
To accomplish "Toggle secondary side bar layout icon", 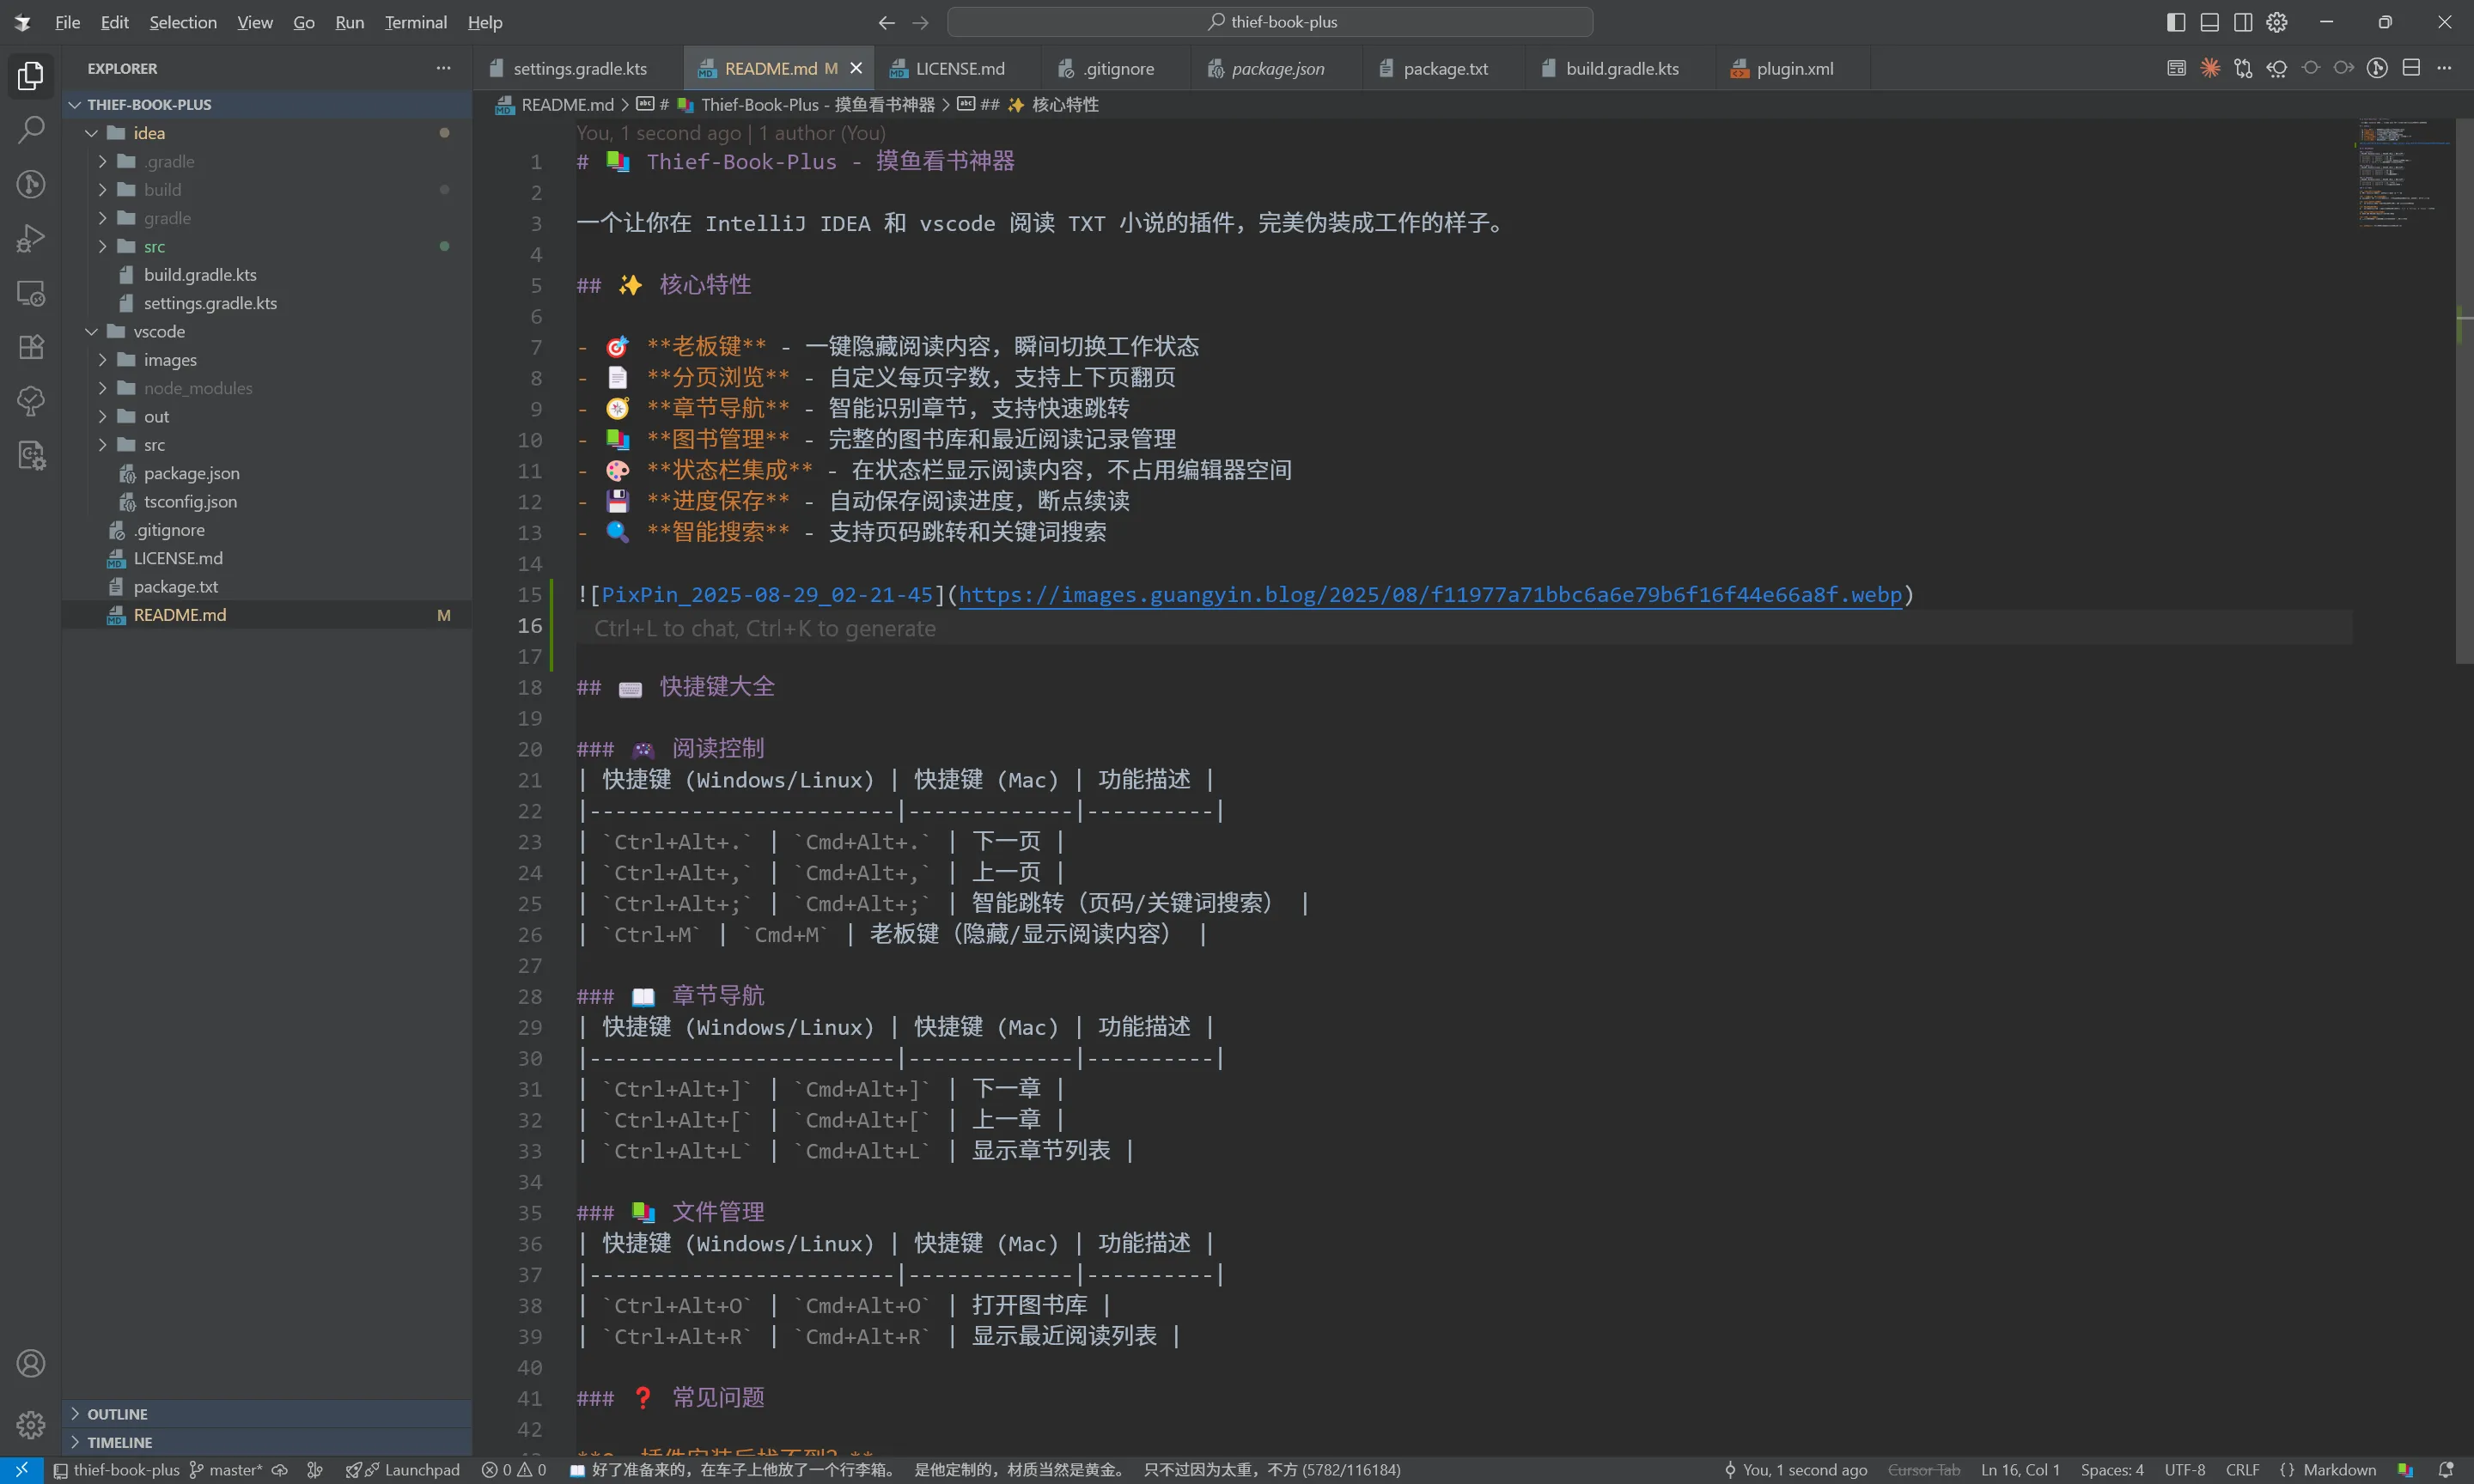I will tap(2243, 22).
